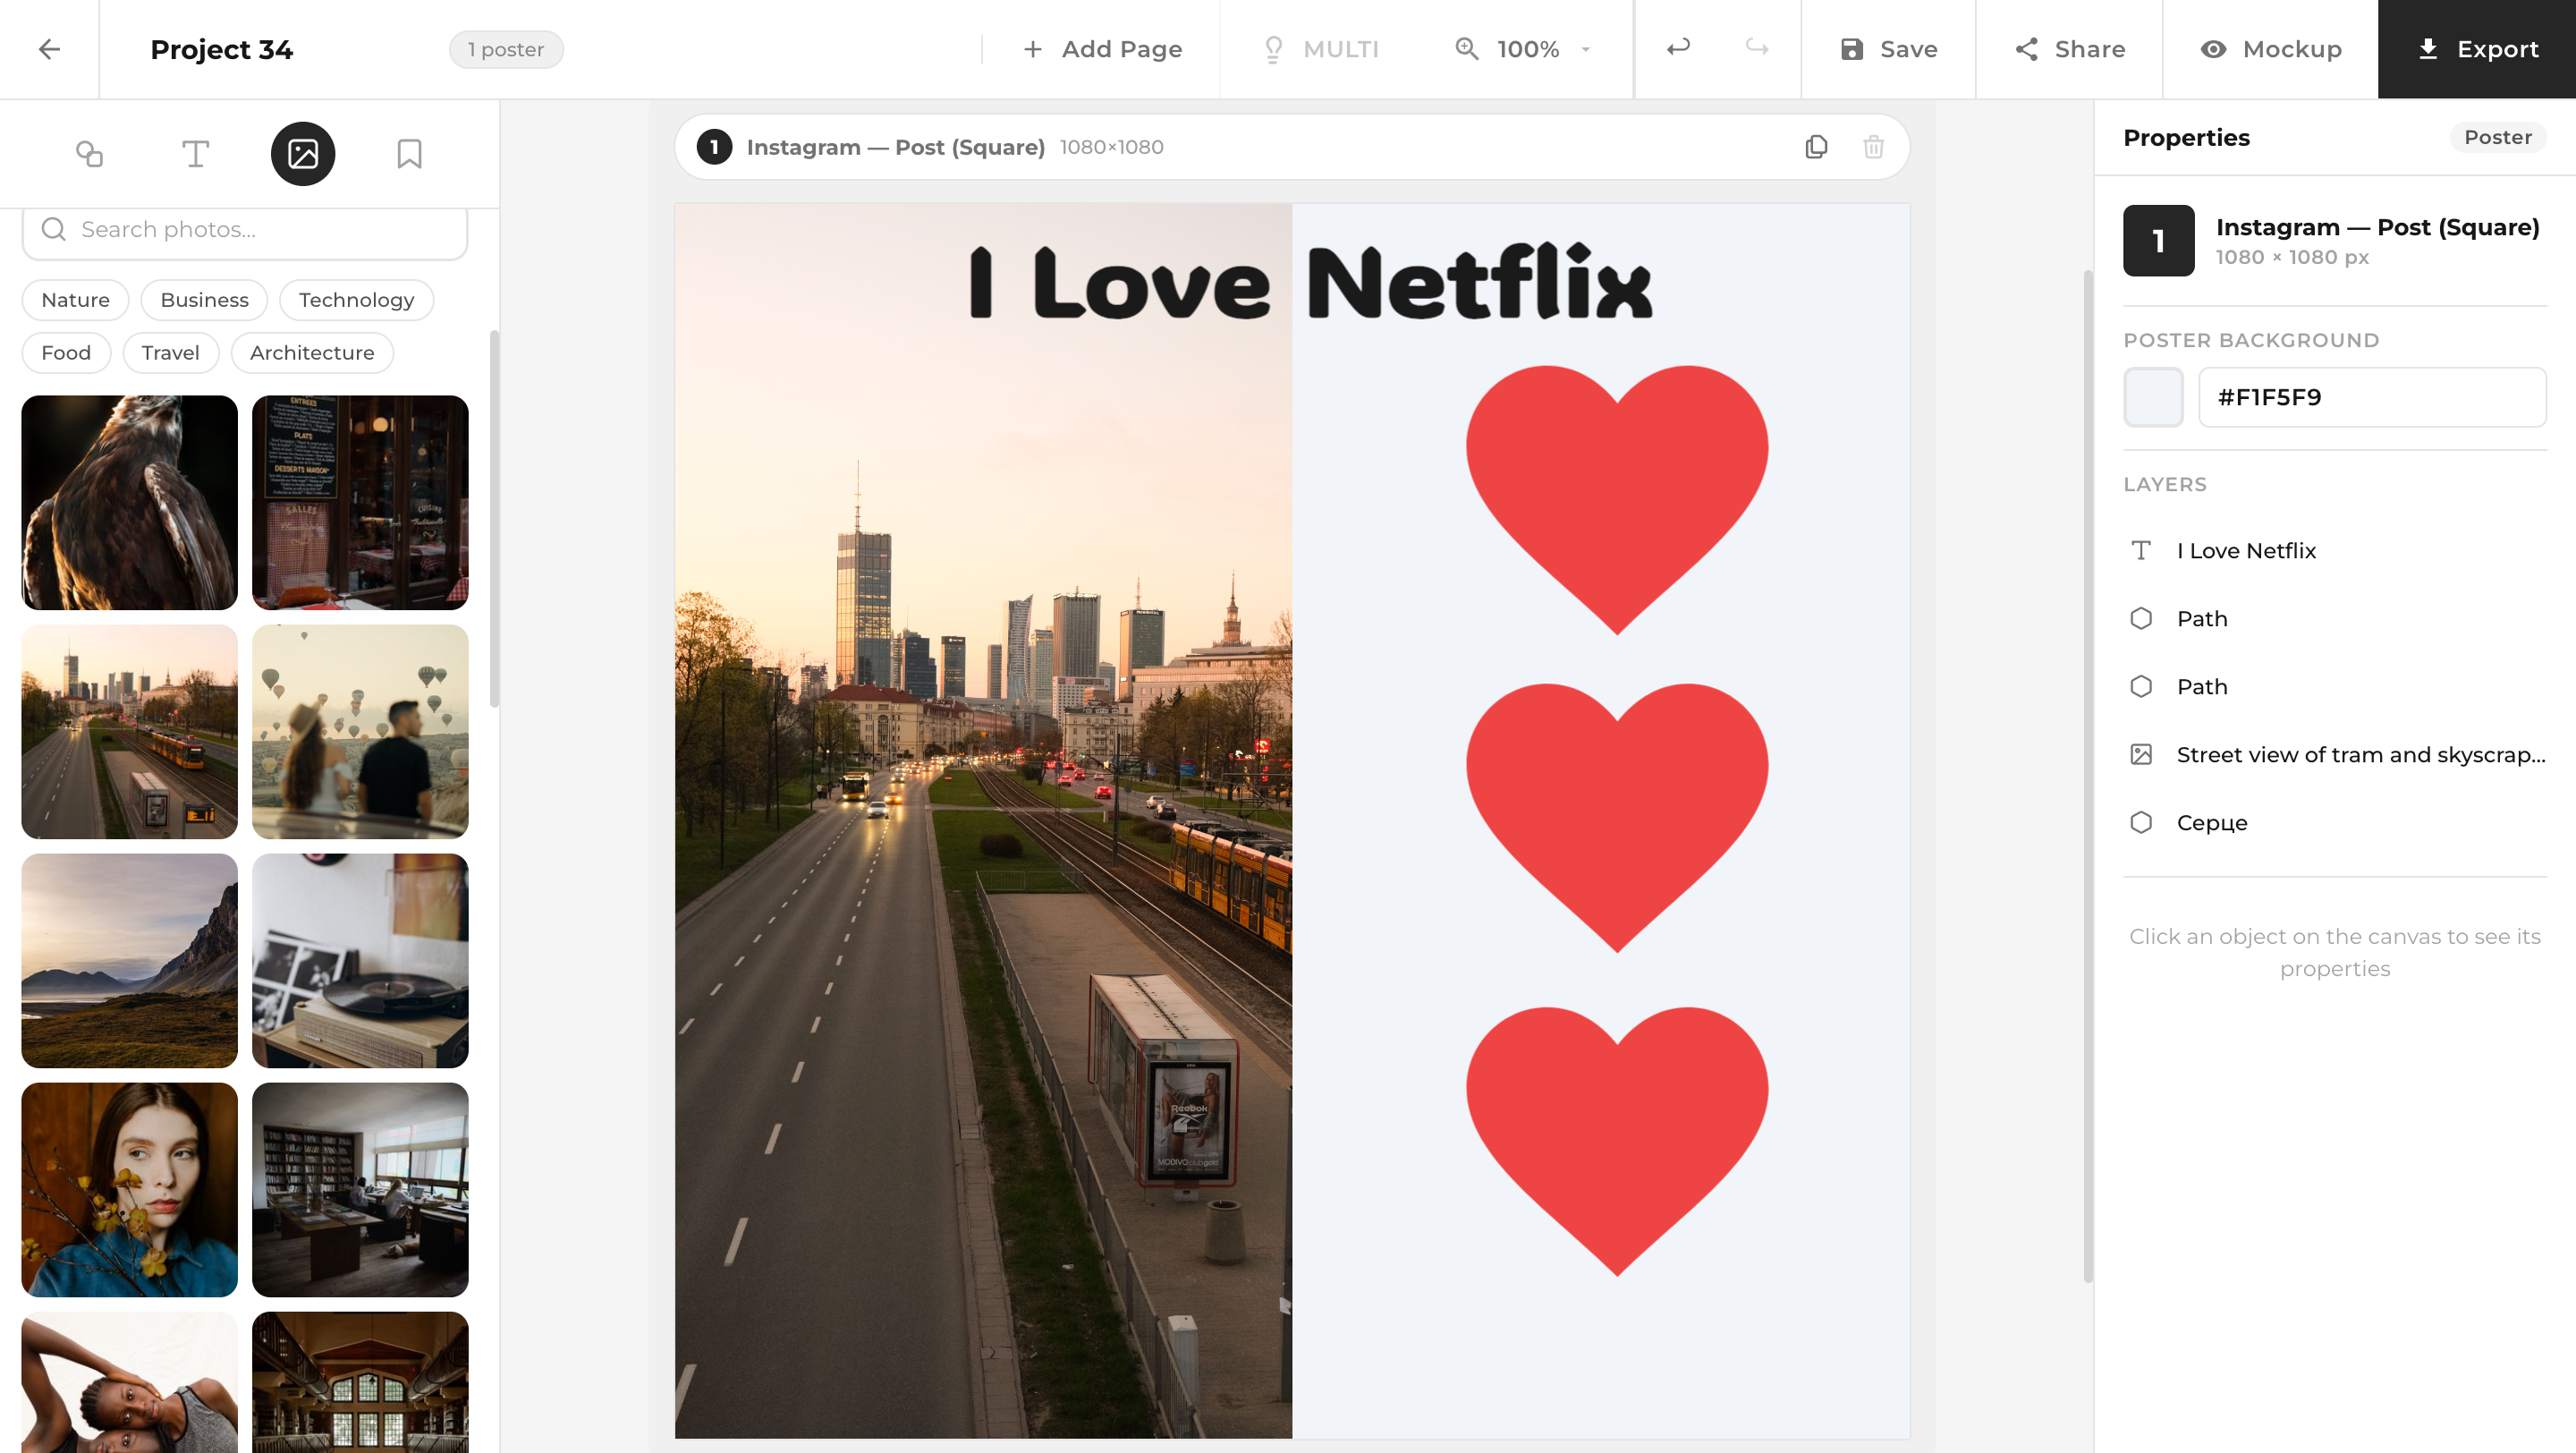Open the saved bookmarks tab

tap(409, 154)
